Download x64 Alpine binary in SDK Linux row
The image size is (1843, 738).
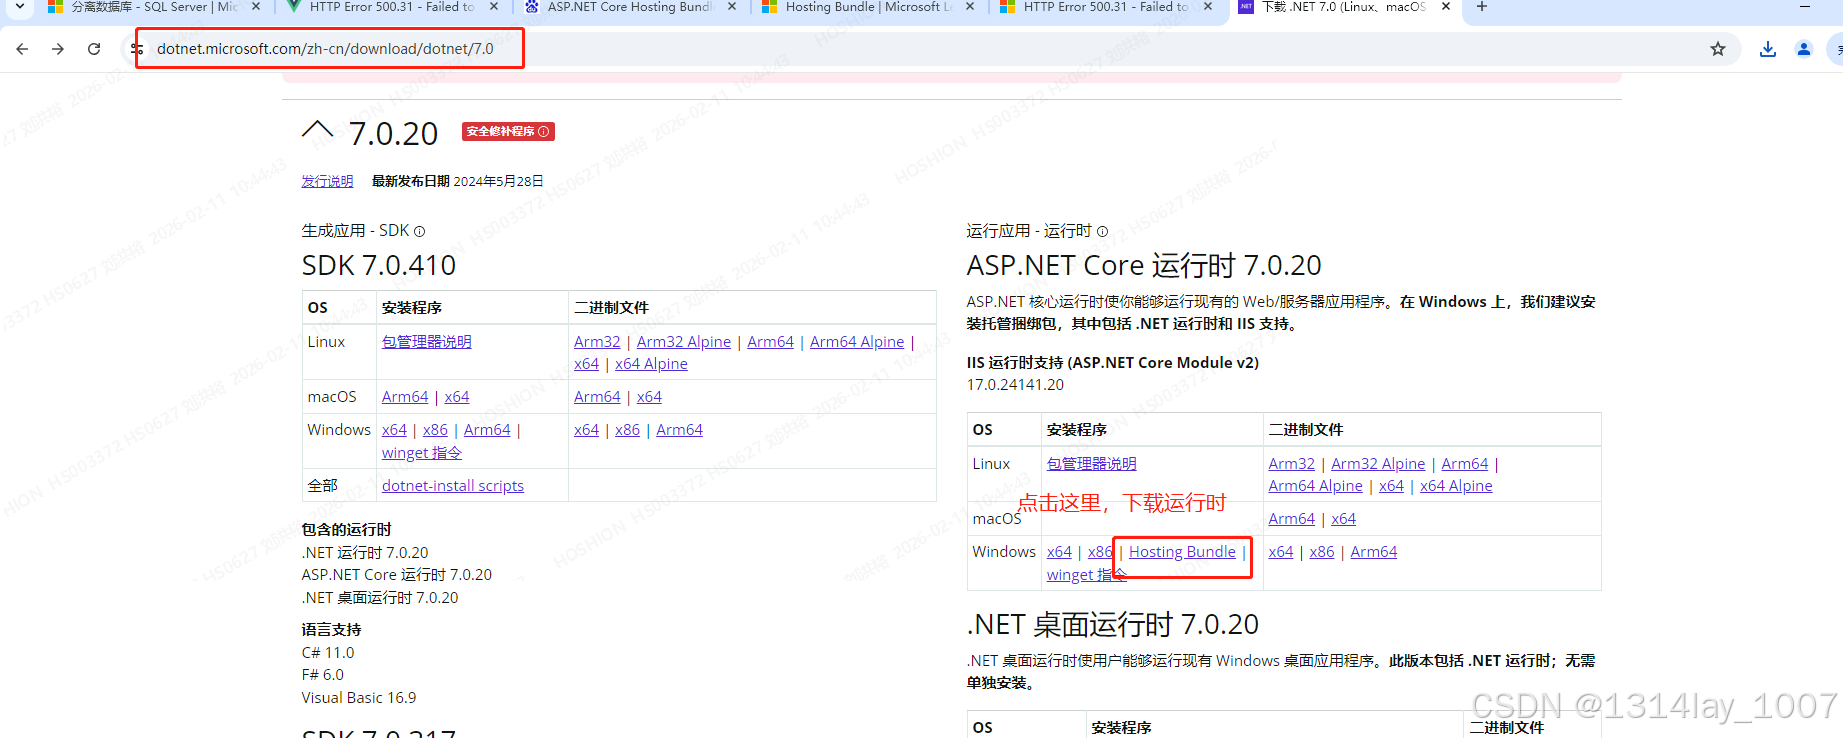651,364
